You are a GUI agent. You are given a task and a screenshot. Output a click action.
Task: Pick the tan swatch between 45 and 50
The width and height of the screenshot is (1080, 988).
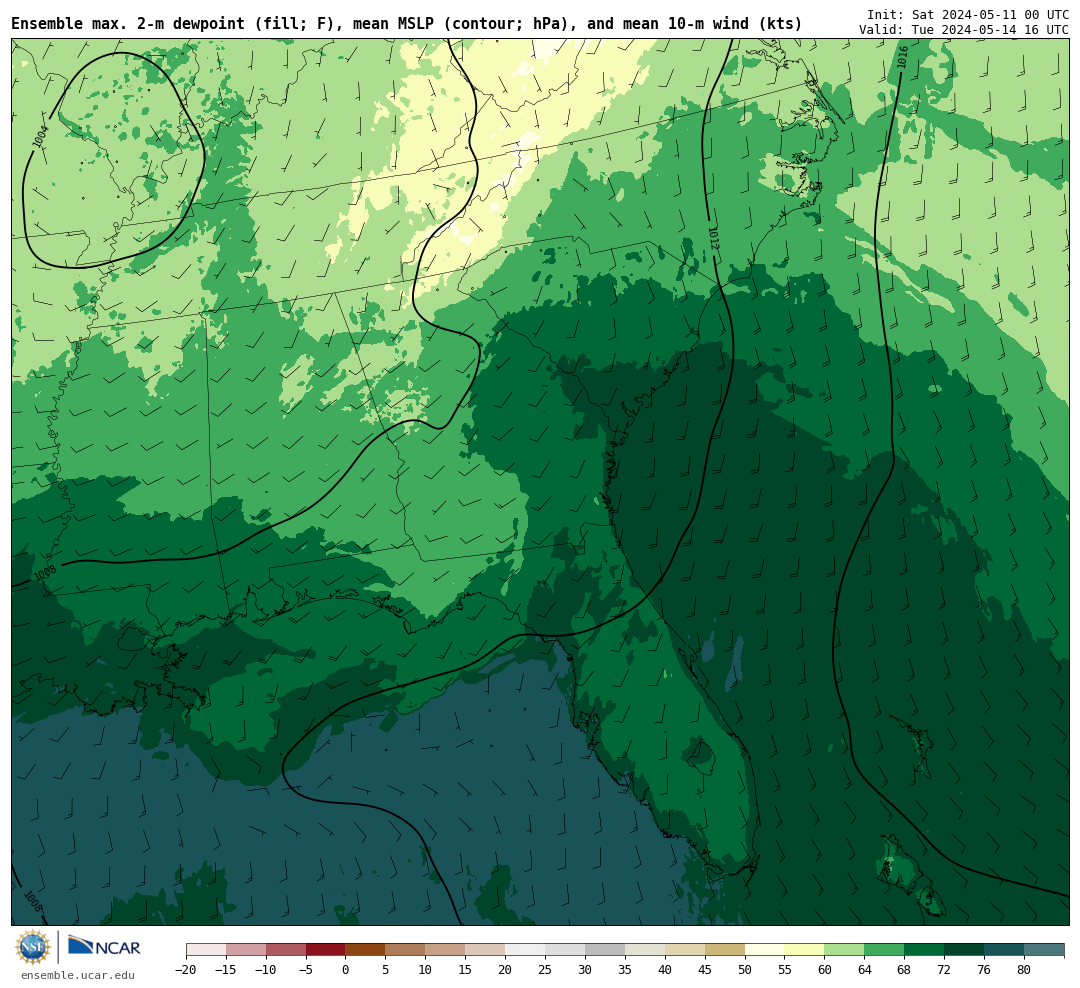coord(725,950)
